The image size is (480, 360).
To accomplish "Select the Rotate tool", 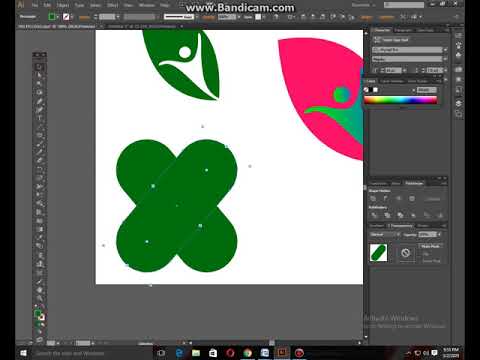I will 39,169.
